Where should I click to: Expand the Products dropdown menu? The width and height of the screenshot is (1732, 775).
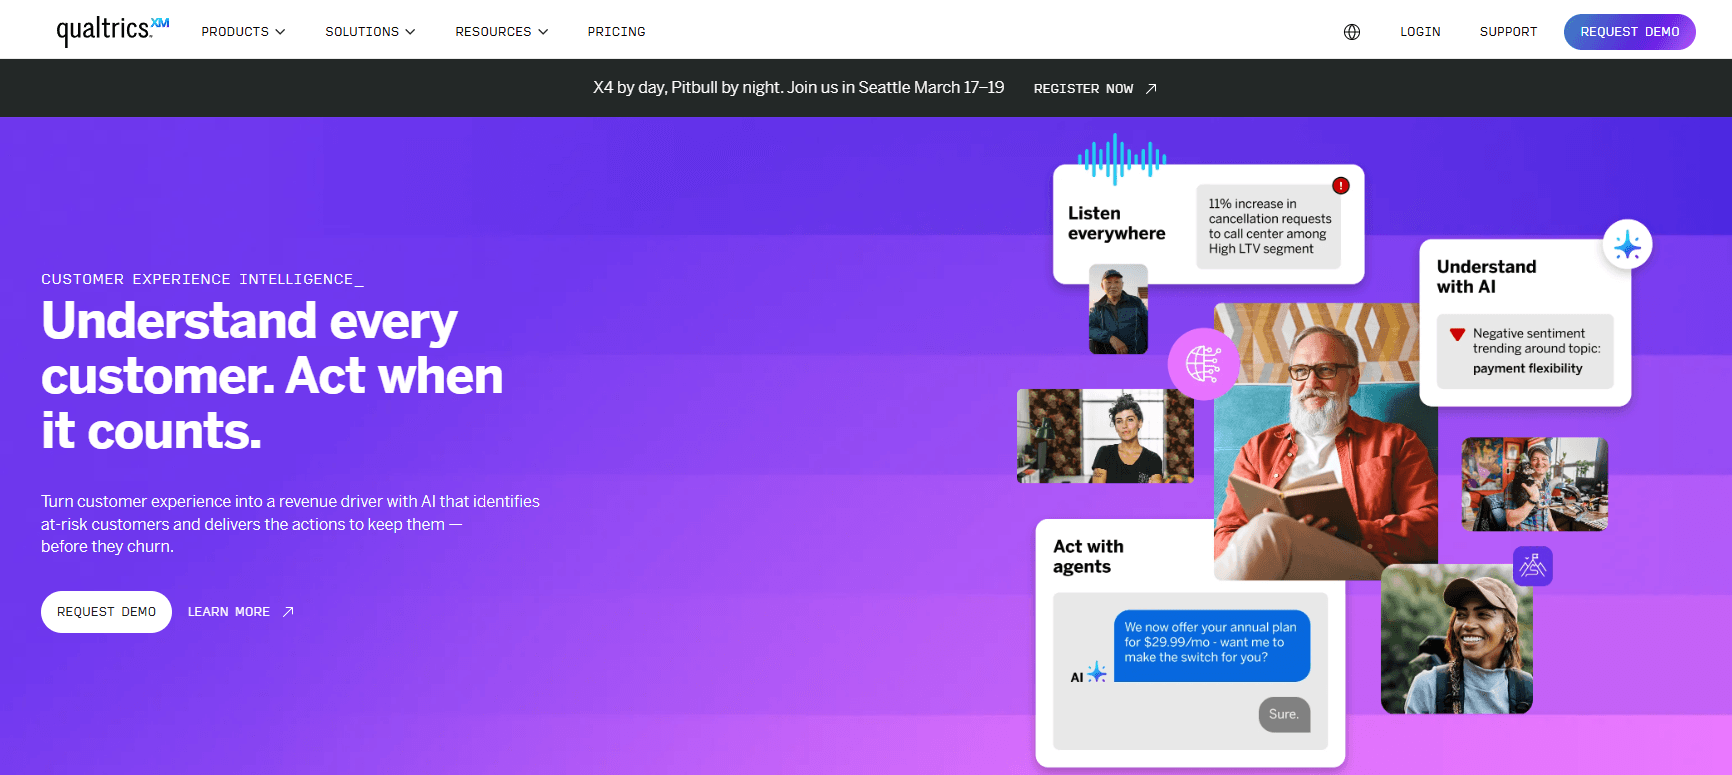pos(243,32)
